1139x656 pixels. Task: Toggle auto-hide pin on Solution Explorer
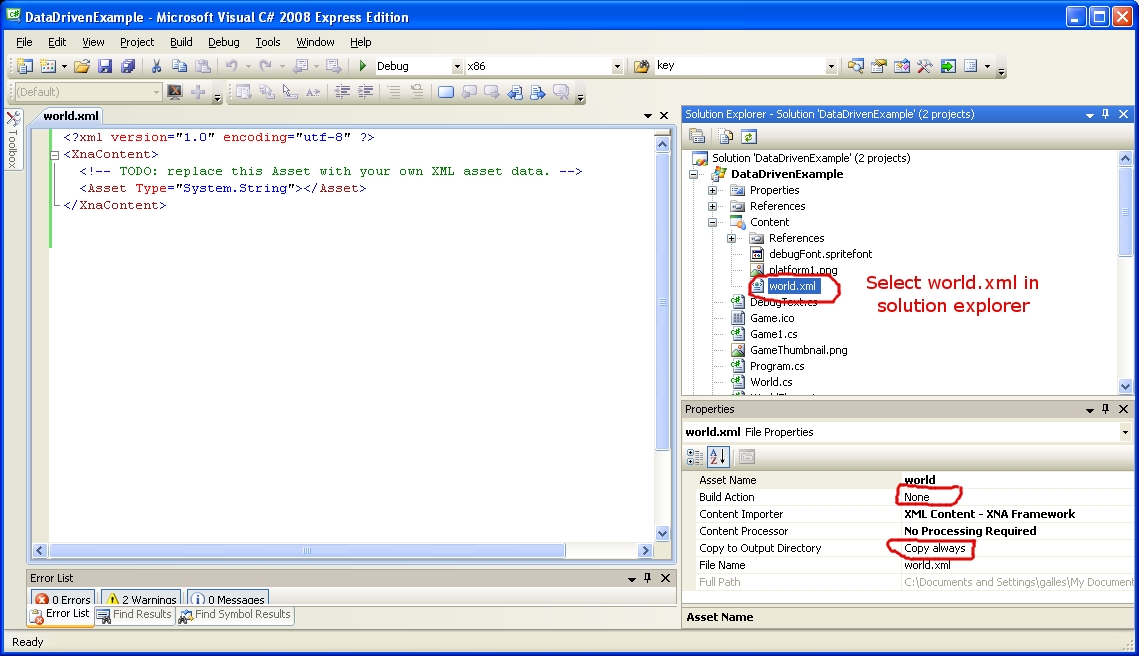click(1106, 114)
